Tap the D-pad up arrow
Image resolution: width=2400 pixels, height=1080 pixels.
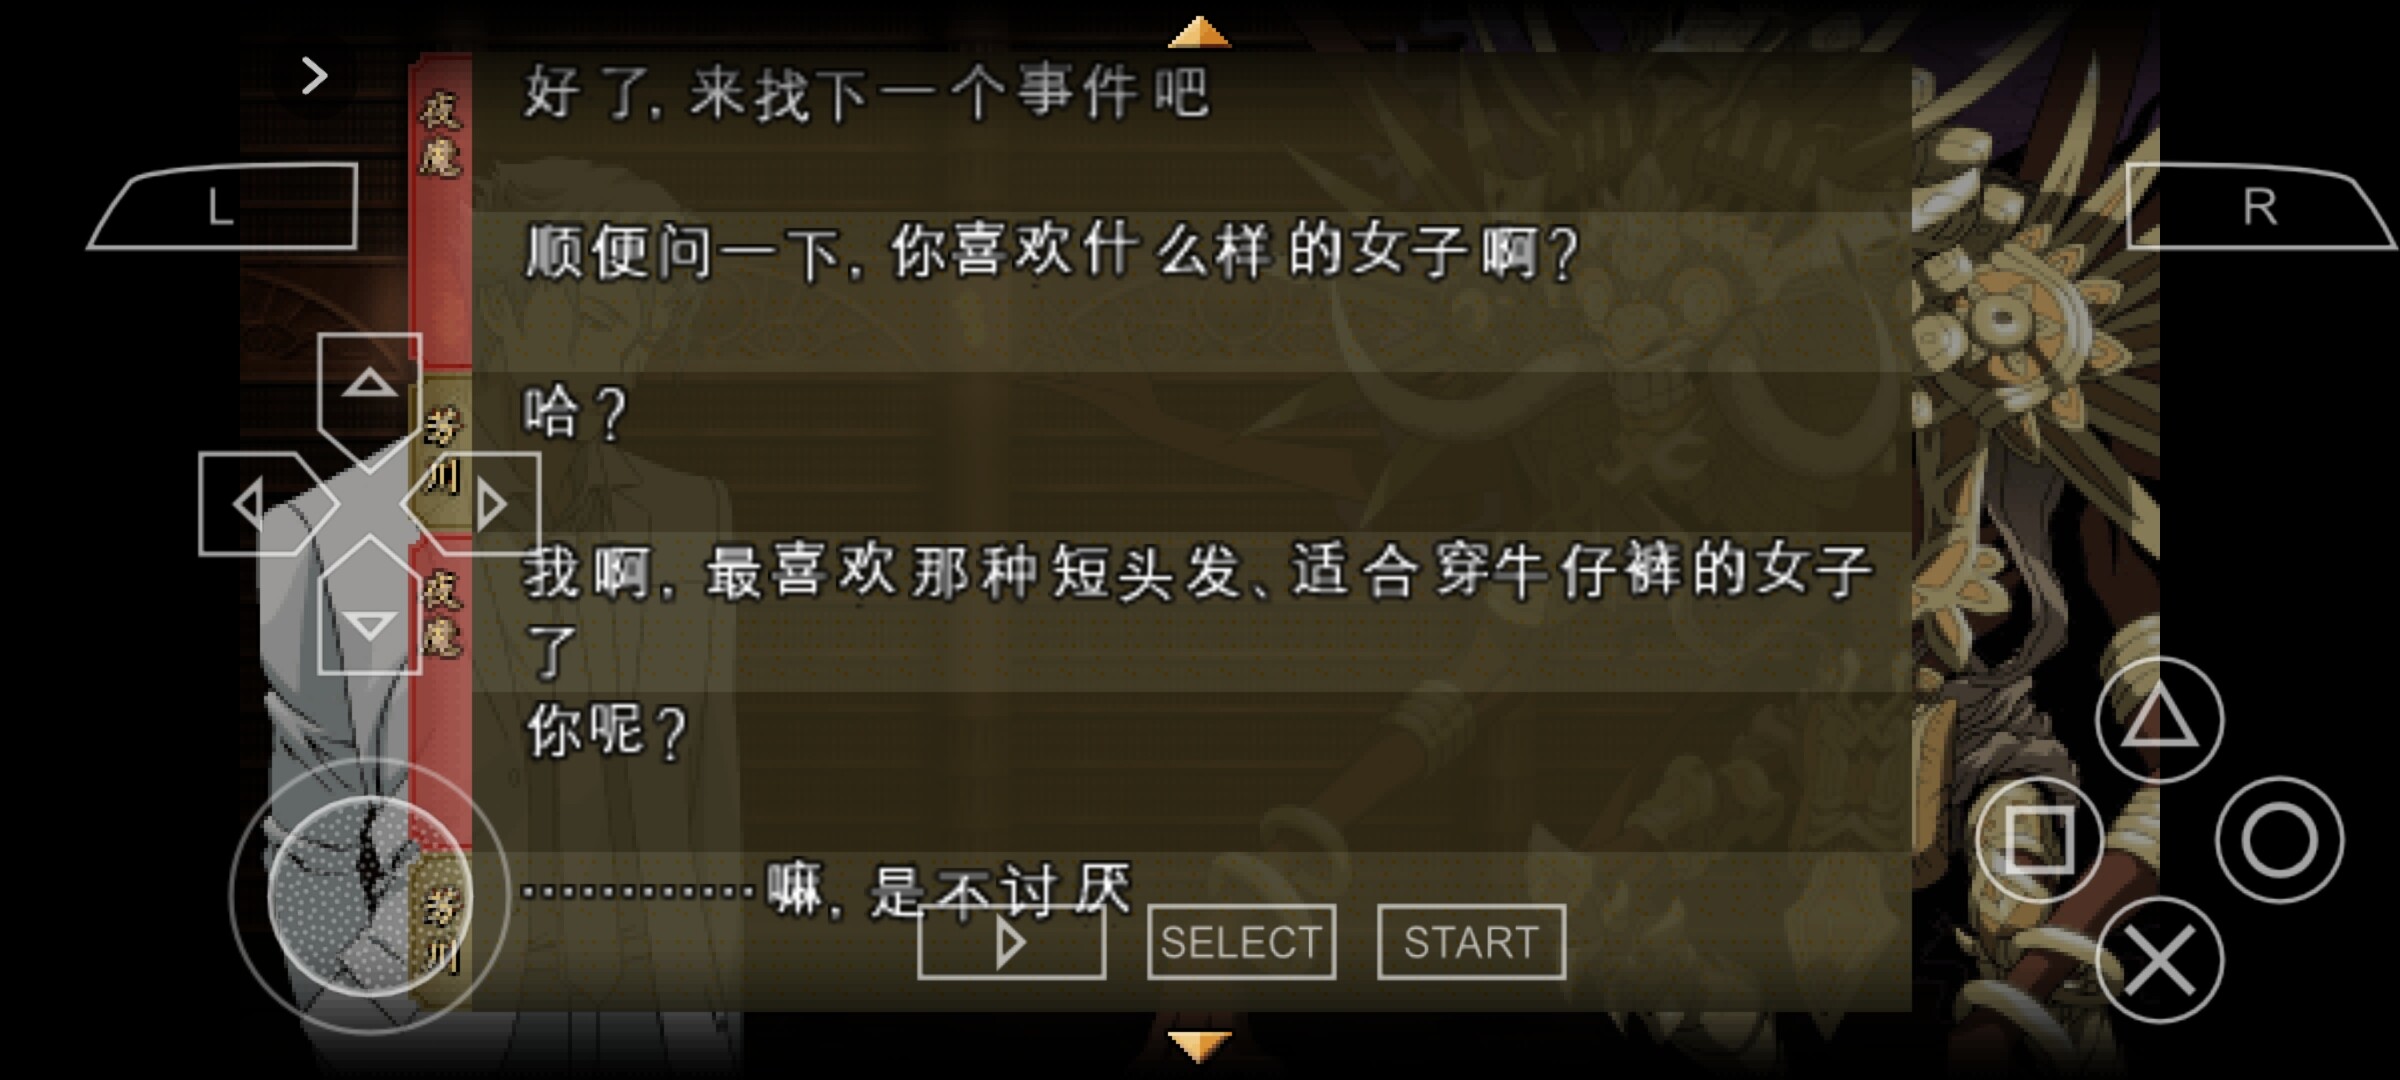click(x=369, y=390)
